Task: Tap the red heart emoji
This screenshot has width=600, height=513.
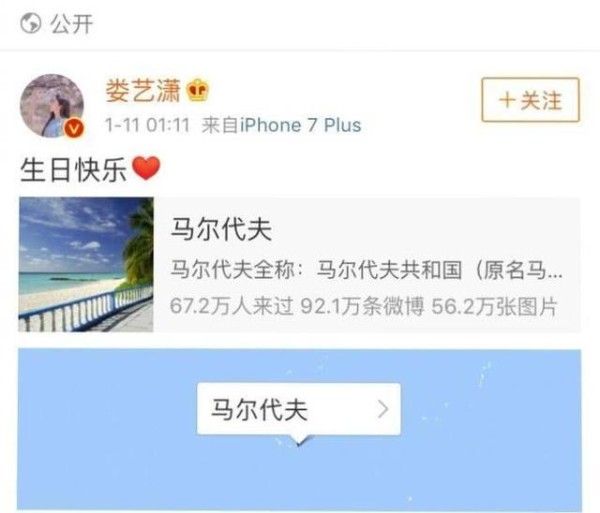Action: pos(146,168)
